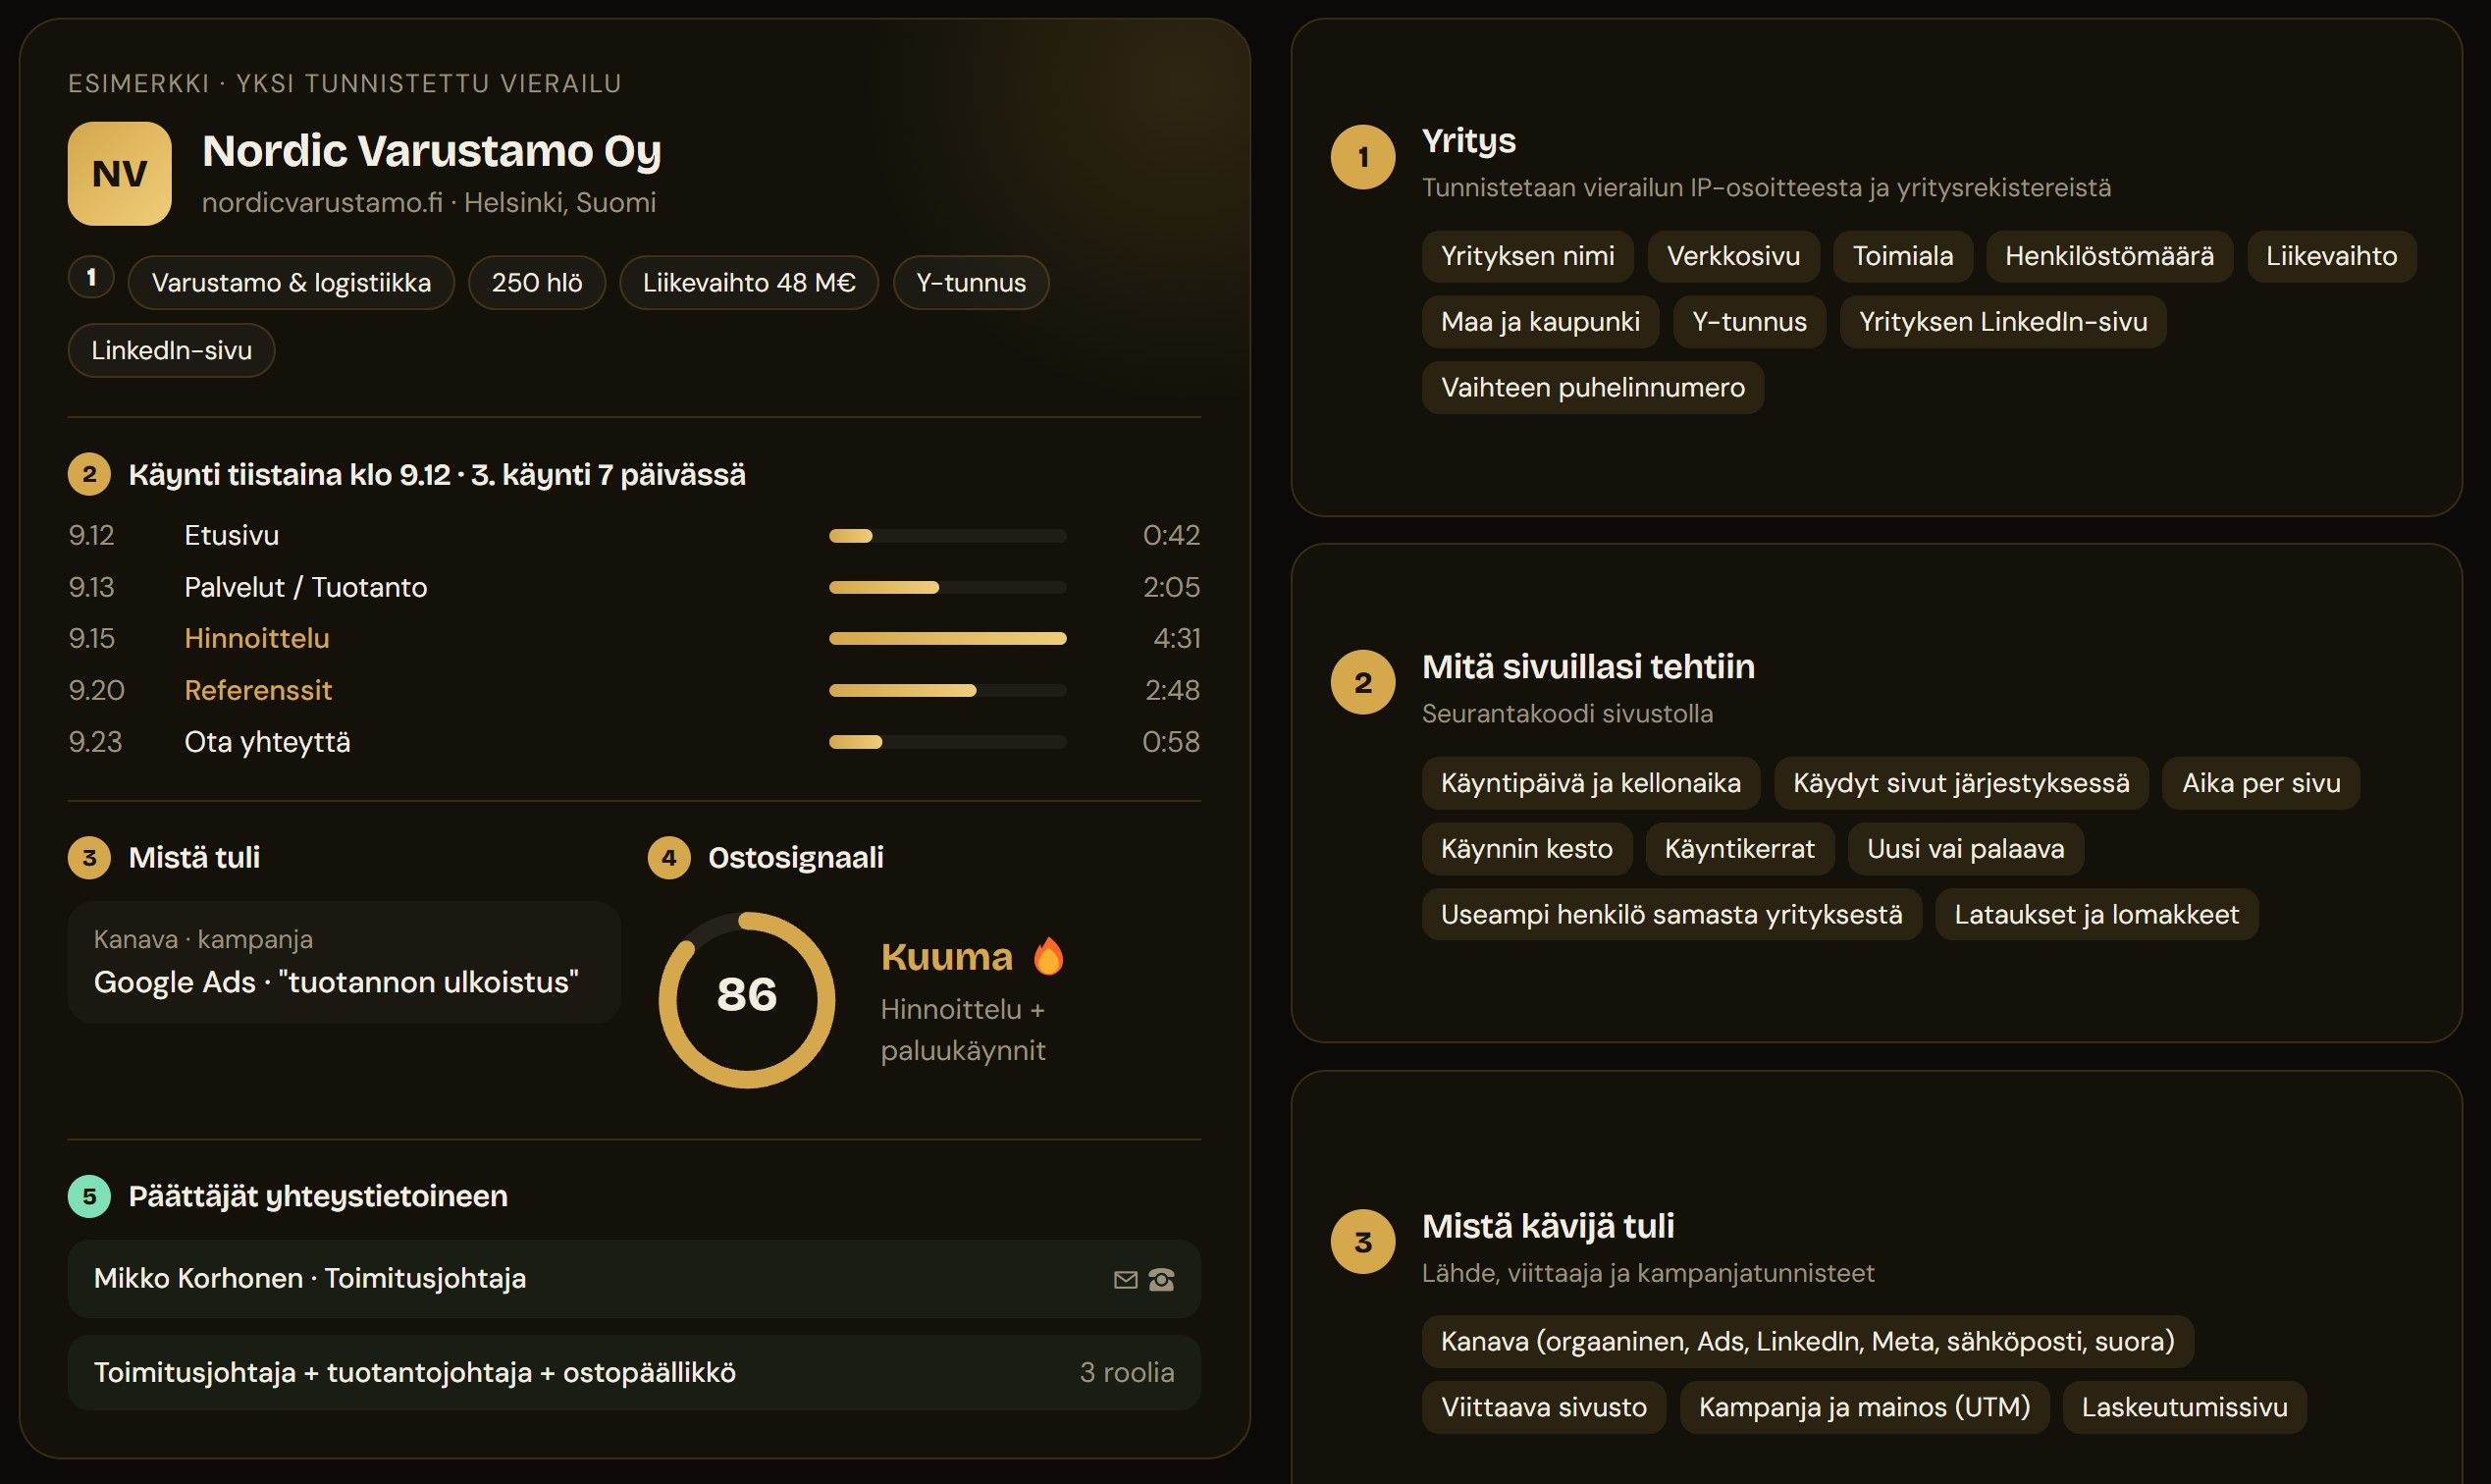Image resolution: width=2491 pixels, height=1484 pixels.
Task: Open the LinkedIn-sivu chip in the company card
Action: tap(171, 350)
